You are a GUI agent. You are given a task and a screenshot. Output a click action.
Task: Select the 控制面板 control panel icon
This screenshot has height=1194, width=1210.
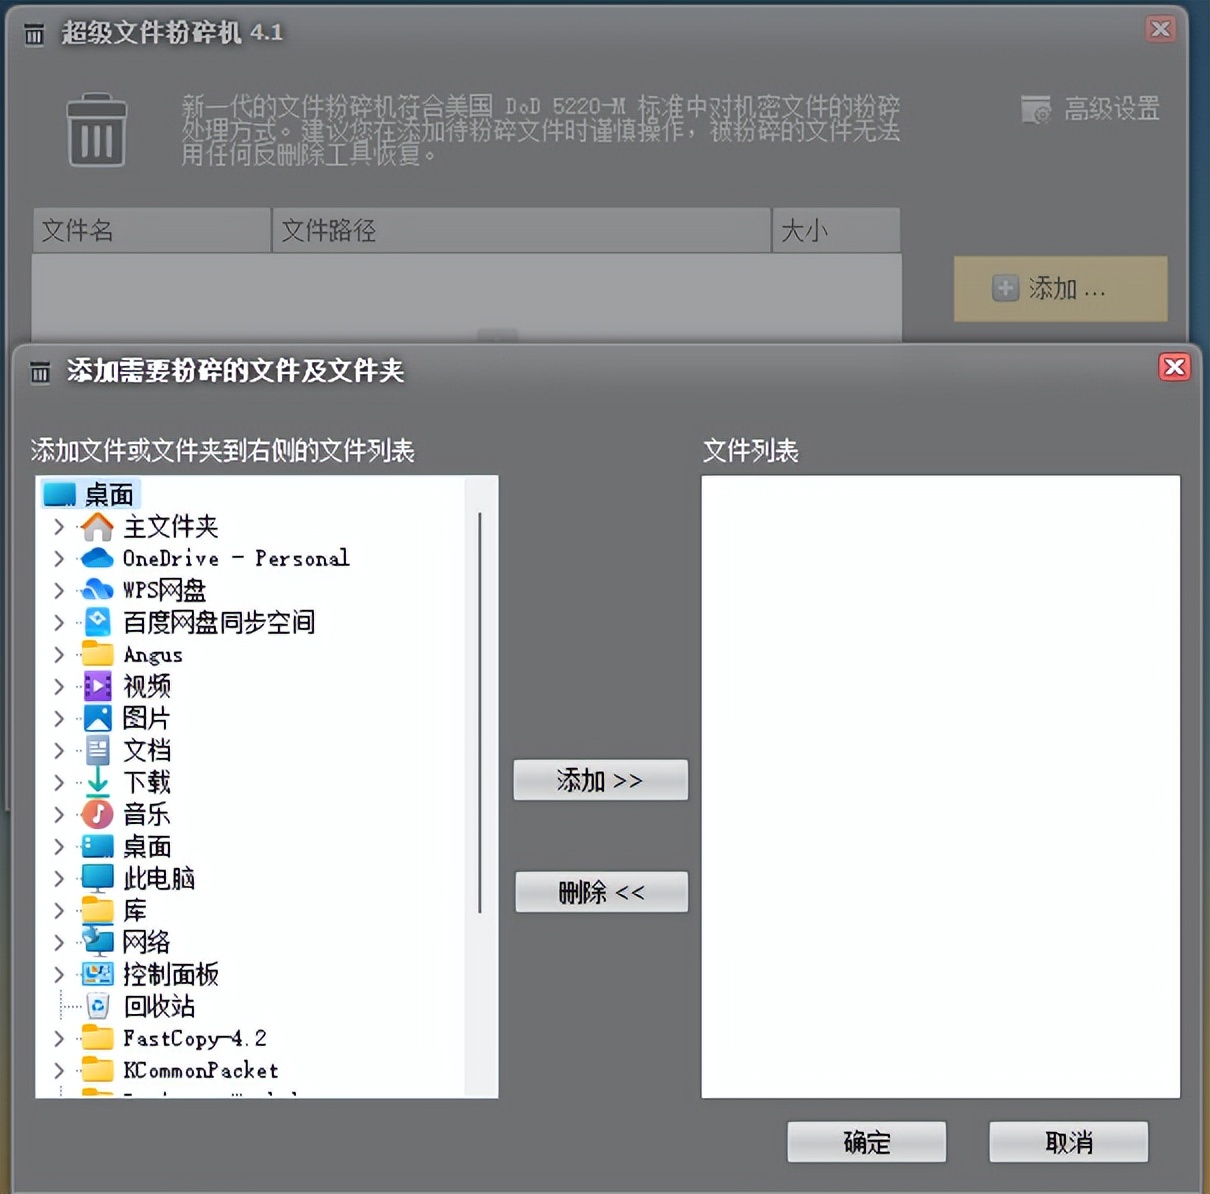(96, 974)
